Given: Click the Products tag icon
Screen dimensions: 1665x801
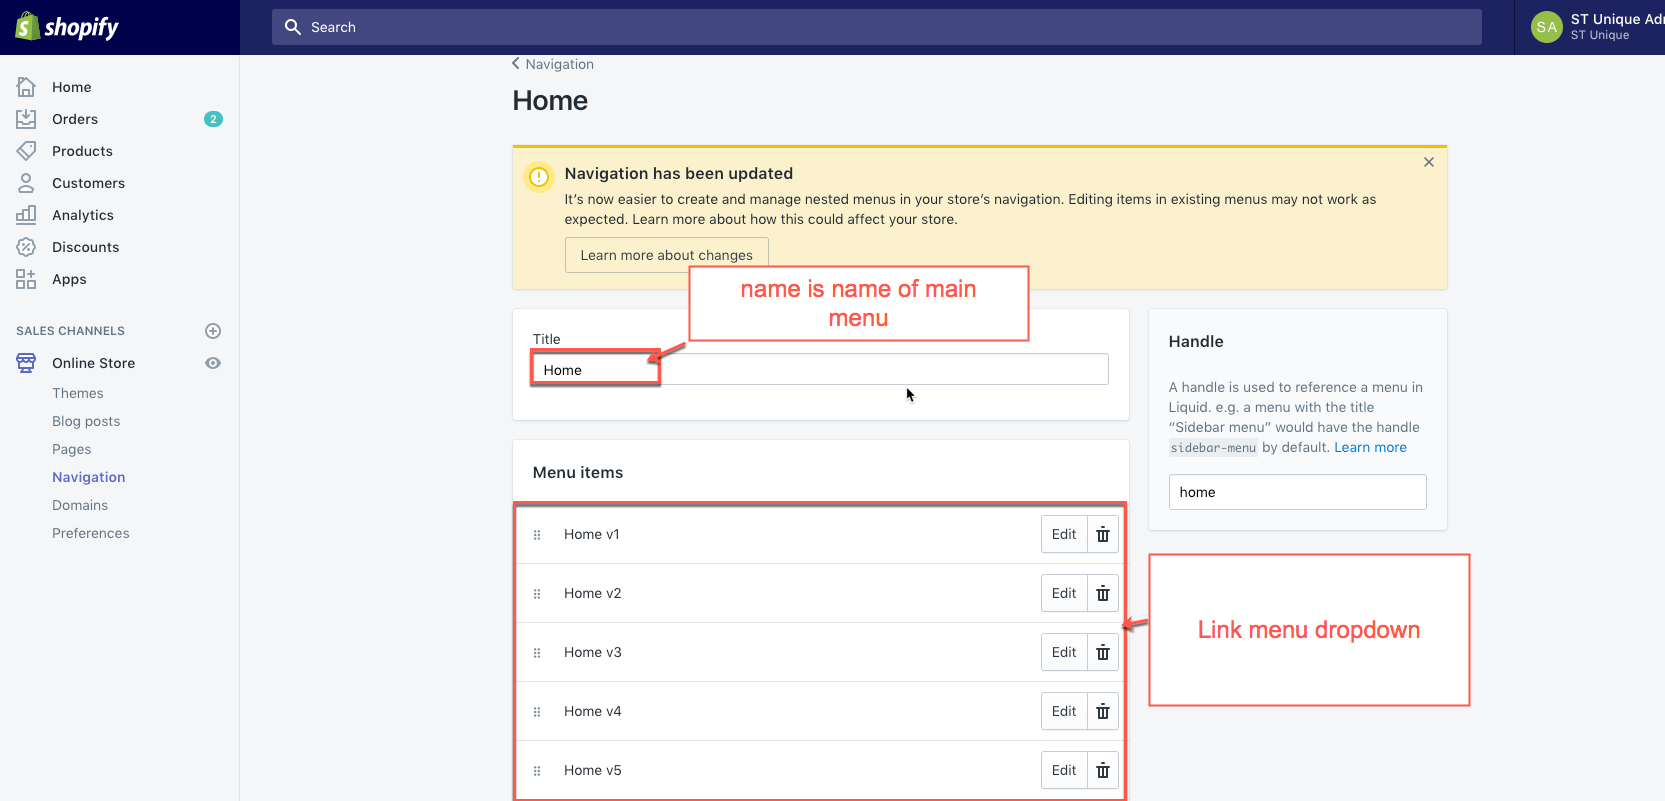Looking at the screenshot, I should tap(26, 151).
